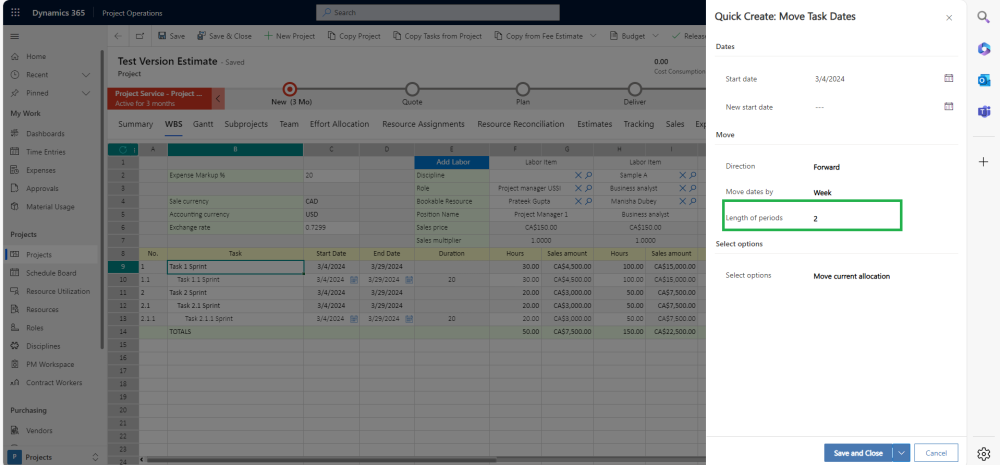Switch to the Team tab

tap(289, 124)
